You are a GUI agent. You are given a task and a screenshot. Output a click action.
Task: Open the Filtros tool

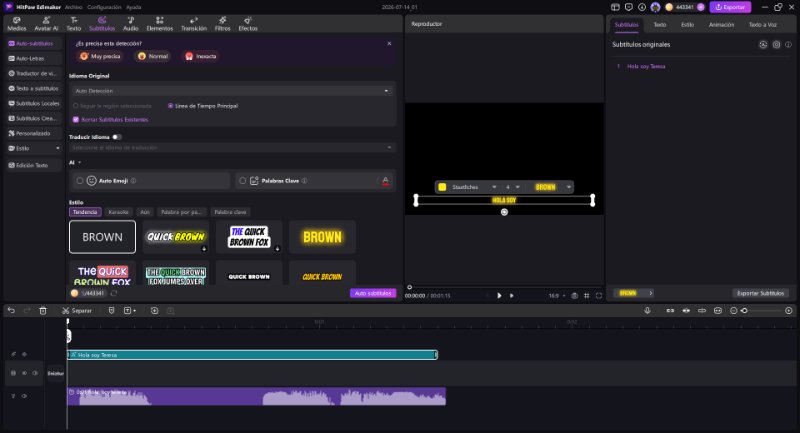point(222,23)
